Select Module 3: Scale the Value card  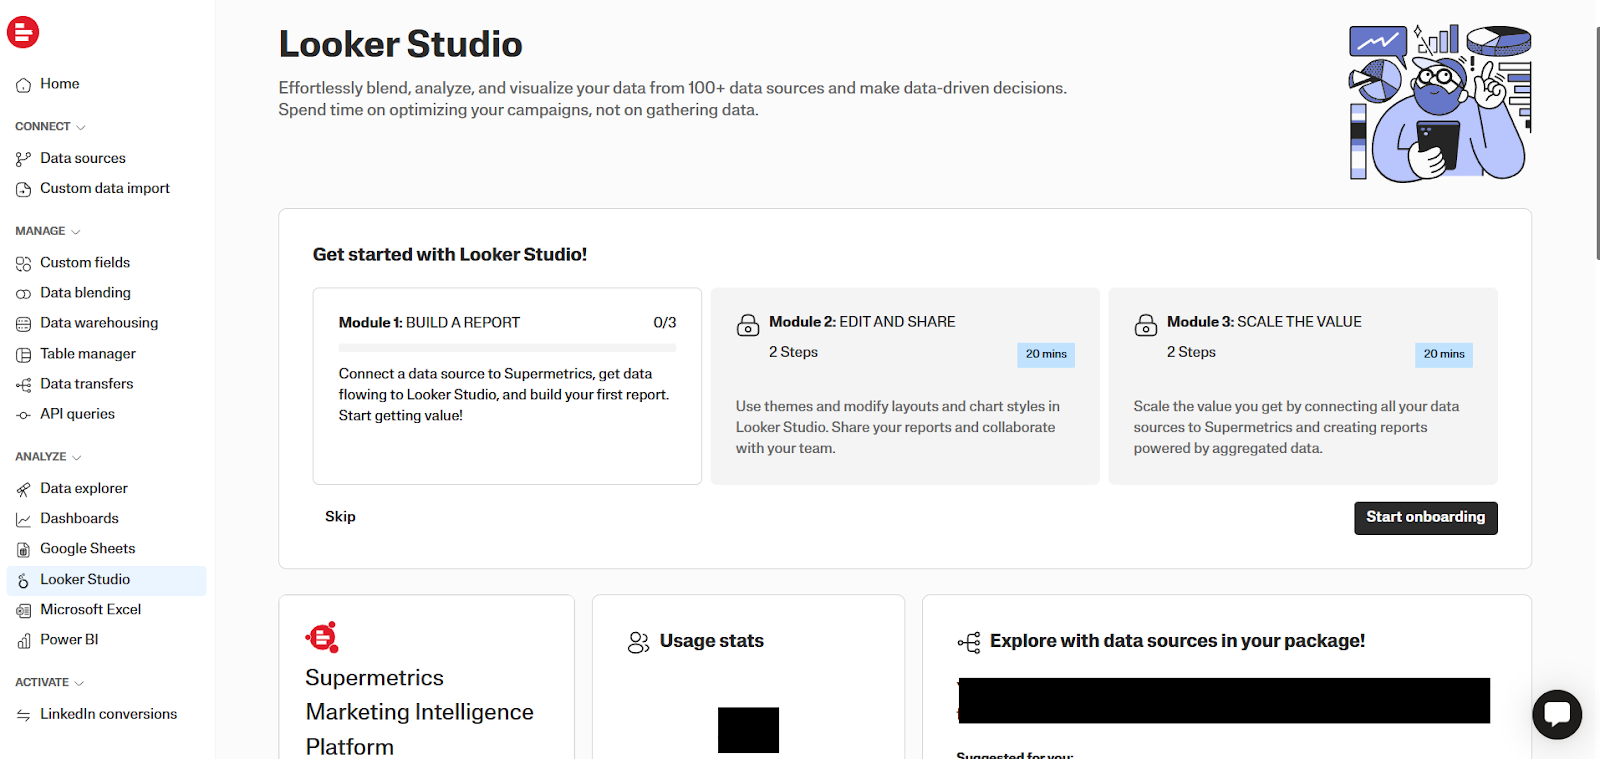pyautogui.click(x=1303, y=386)
